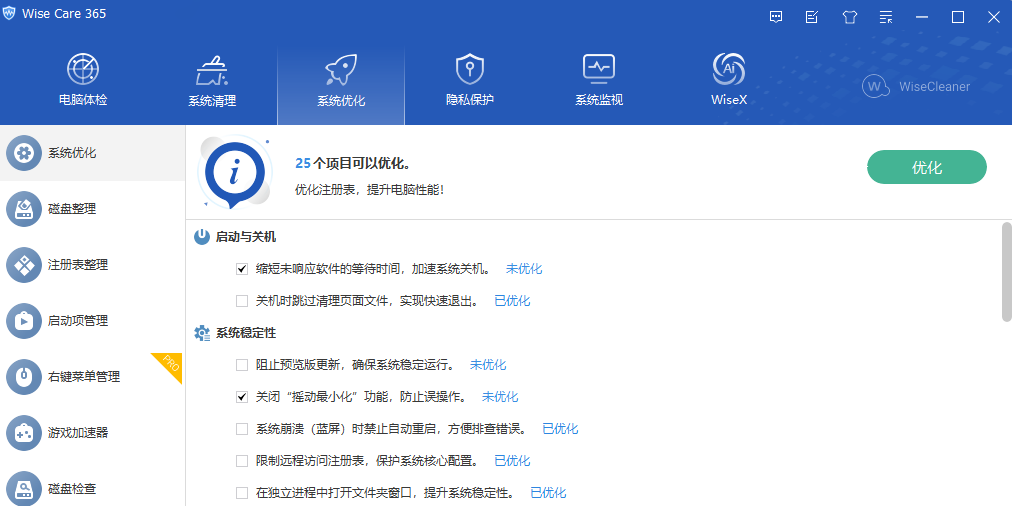
Task: Click the 磁盘检查 sidebar icon
Action: click(24, 488)
